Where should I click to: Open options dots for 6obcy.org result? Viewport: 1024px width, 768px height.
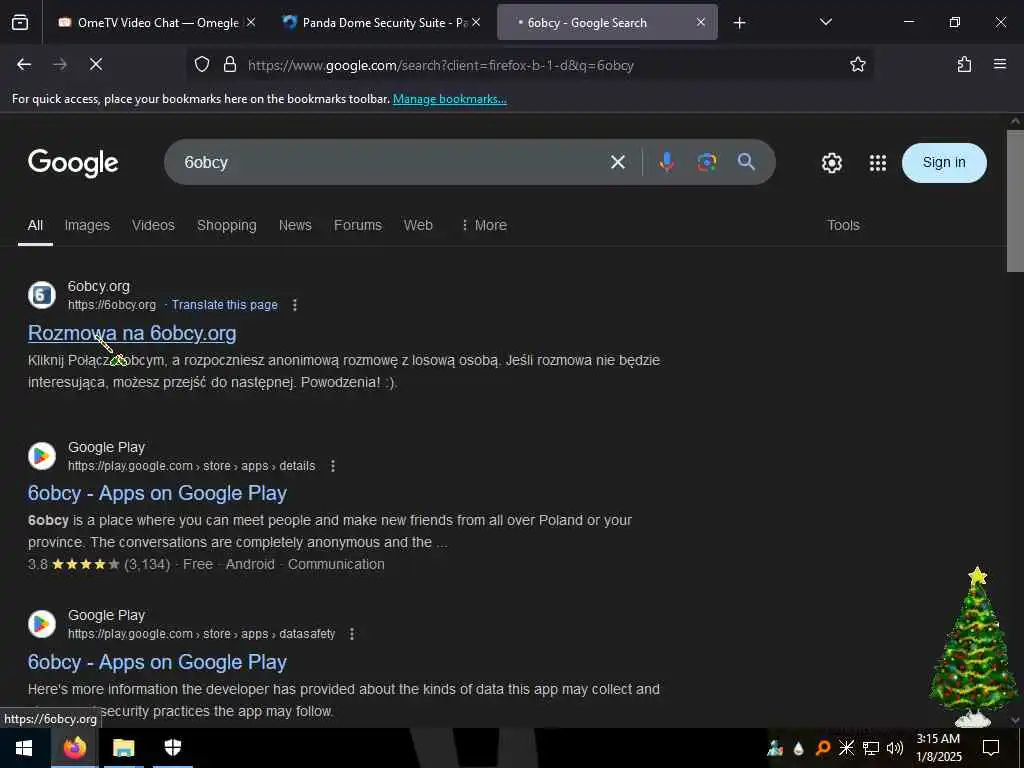pyautogui.click(x=295, y=305)
